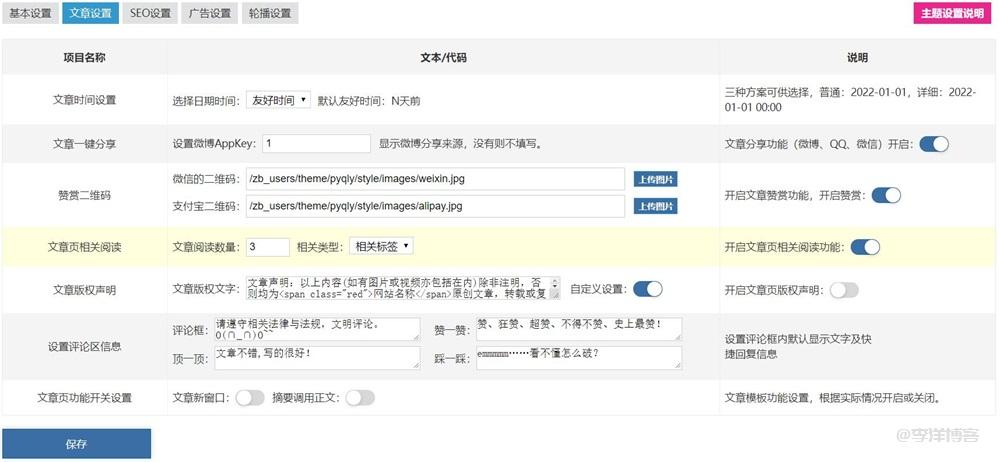Go to the 广告设置 tab

coord(209,14)
